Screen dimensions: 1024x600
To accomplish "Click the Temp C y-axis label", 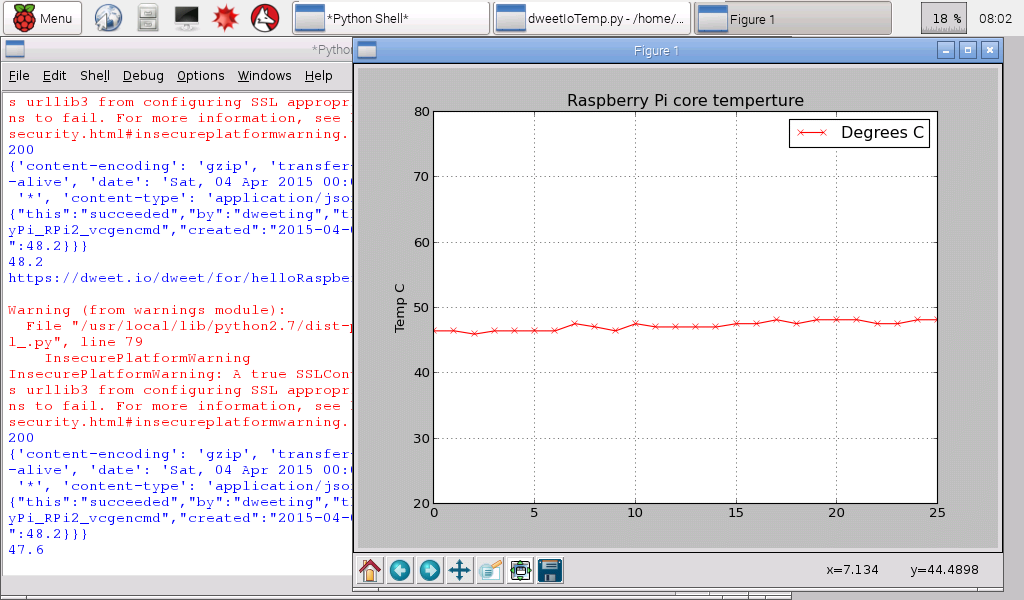I will pyautogui.click(x=400, y=308).
